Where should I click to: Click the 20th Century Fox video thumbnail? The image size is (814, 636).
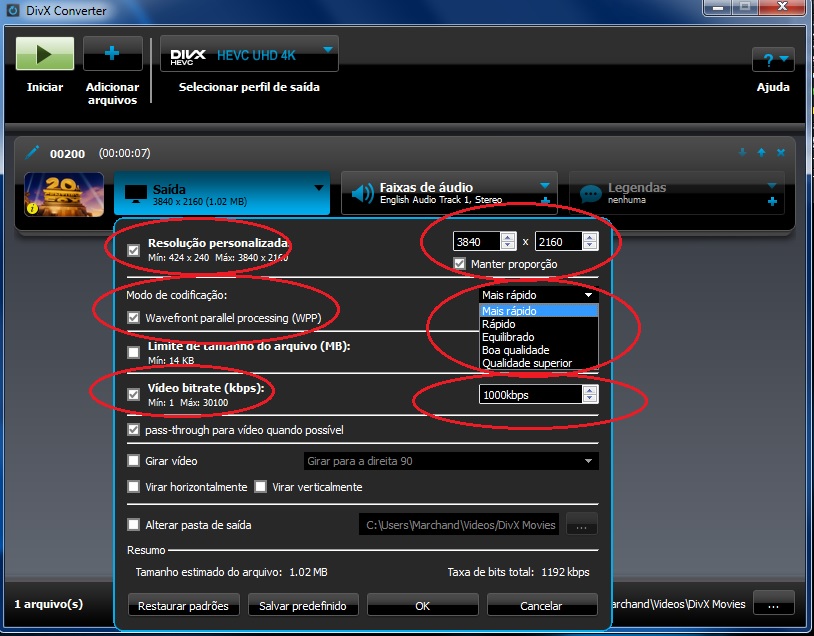[x=64, y=194]
